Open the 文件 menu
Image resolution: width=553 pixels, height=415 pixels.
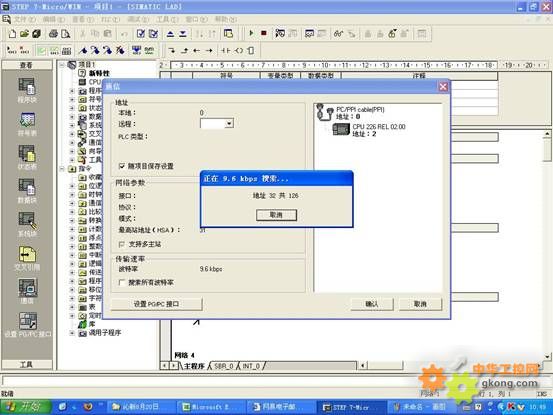click(x=24, y=19)
